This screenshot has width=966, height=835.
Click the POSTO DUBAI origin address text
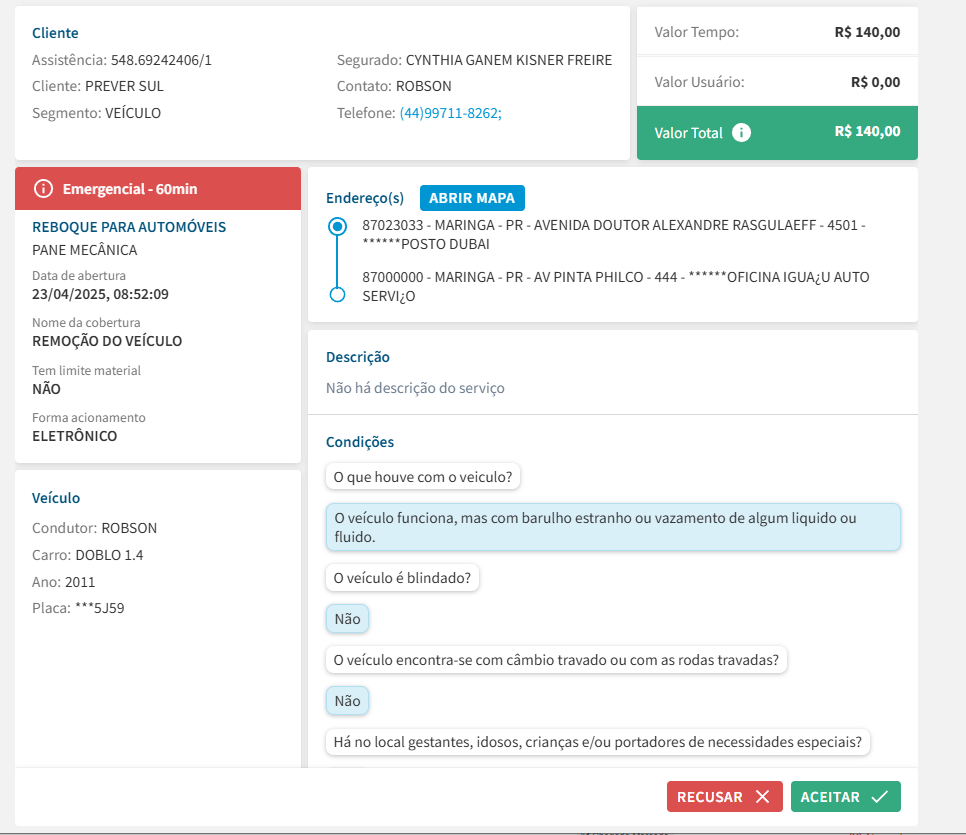[x=613, y=235]
